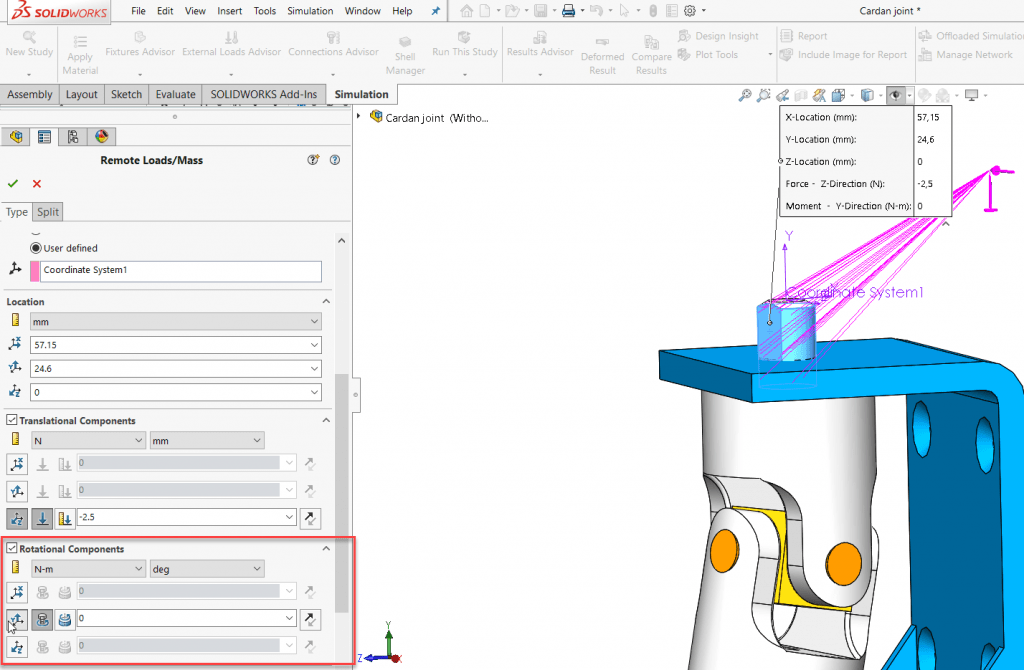The height and width of the screenshot is (670, 1024).
Task: Open the ConfigurationManager tab icon
Action: pyautogui.click(x=72, y=136)
